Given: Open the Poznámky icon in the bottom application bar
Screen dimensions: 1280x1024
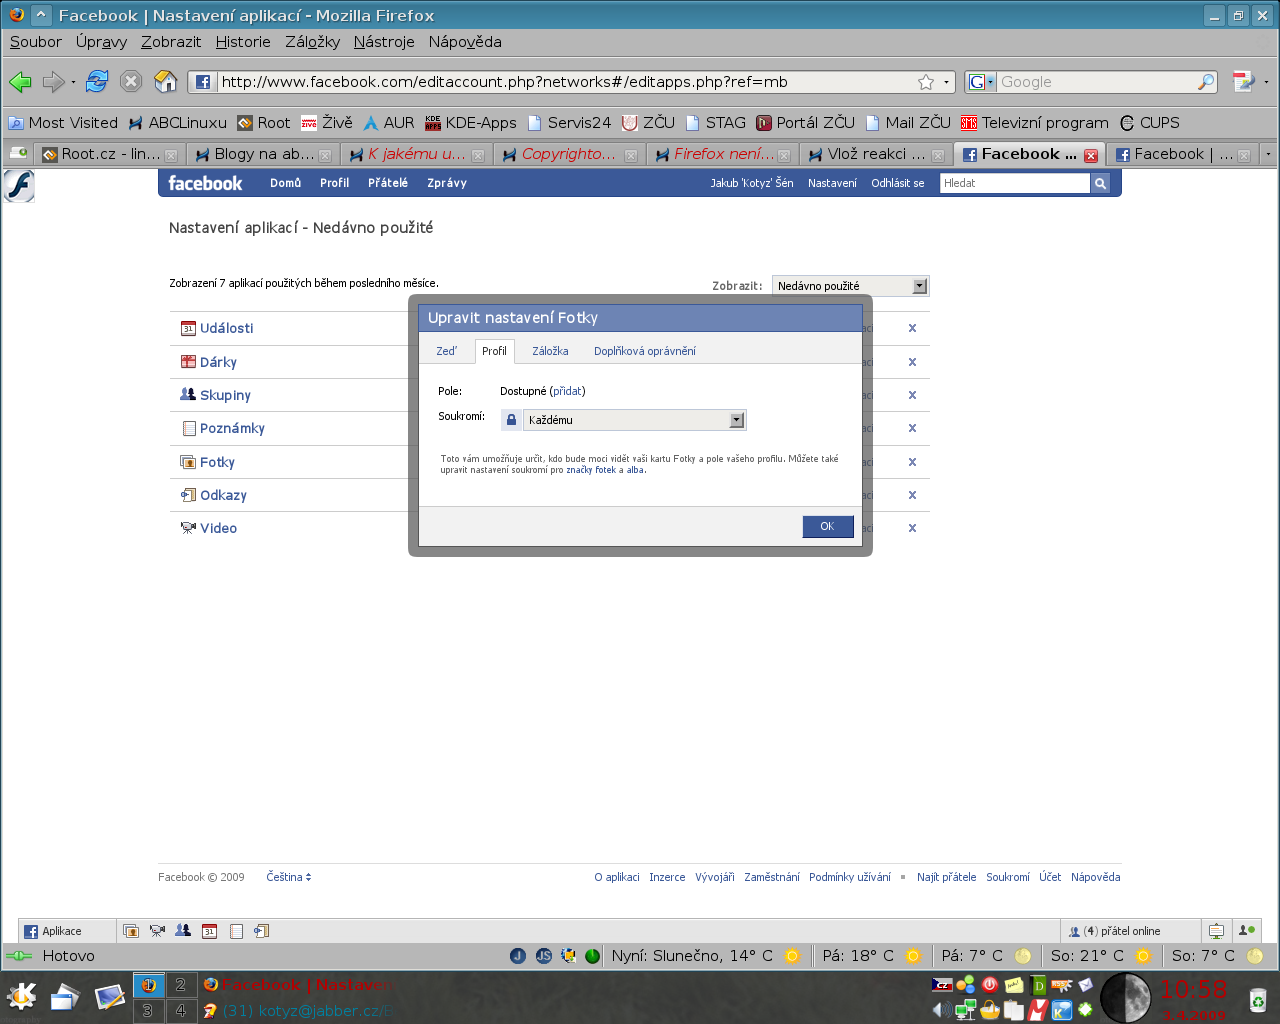Looking at the screenshot, I should pyautogui.click(x=236, y=931).
